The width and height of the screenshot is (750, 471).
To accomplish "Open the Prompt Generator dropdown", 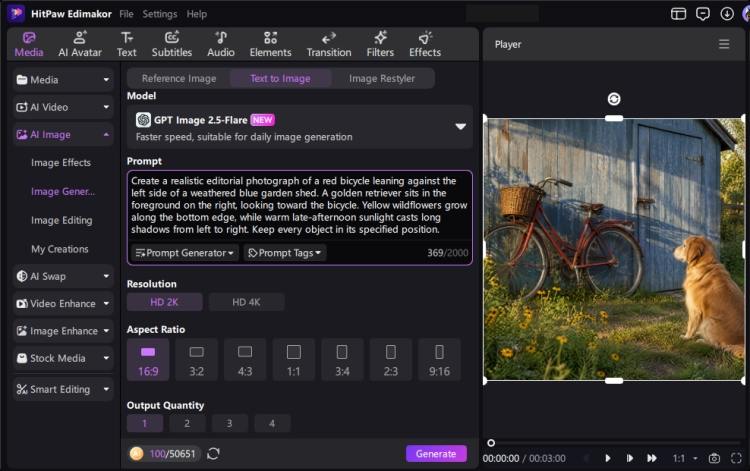I will tap(185, 252).
